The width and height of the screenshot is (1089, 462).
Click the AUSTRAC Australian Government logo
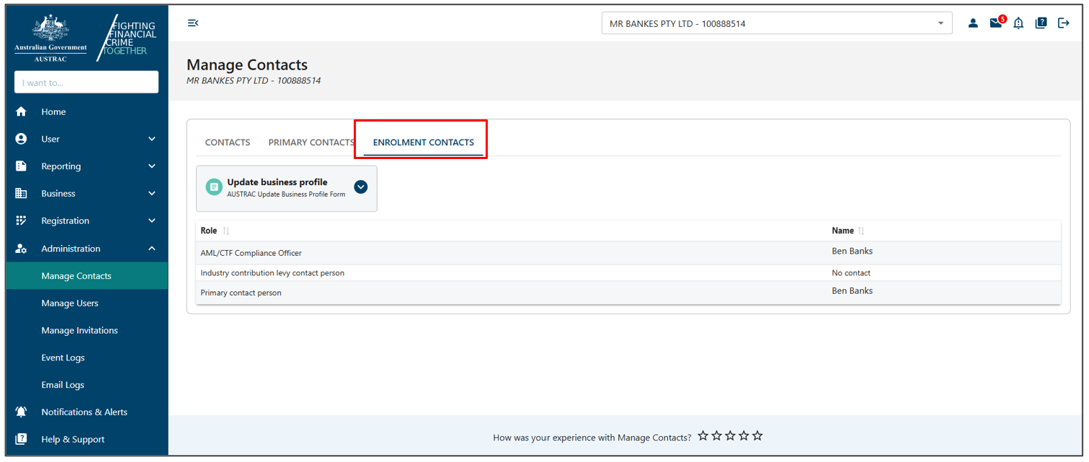pos(51,38)
